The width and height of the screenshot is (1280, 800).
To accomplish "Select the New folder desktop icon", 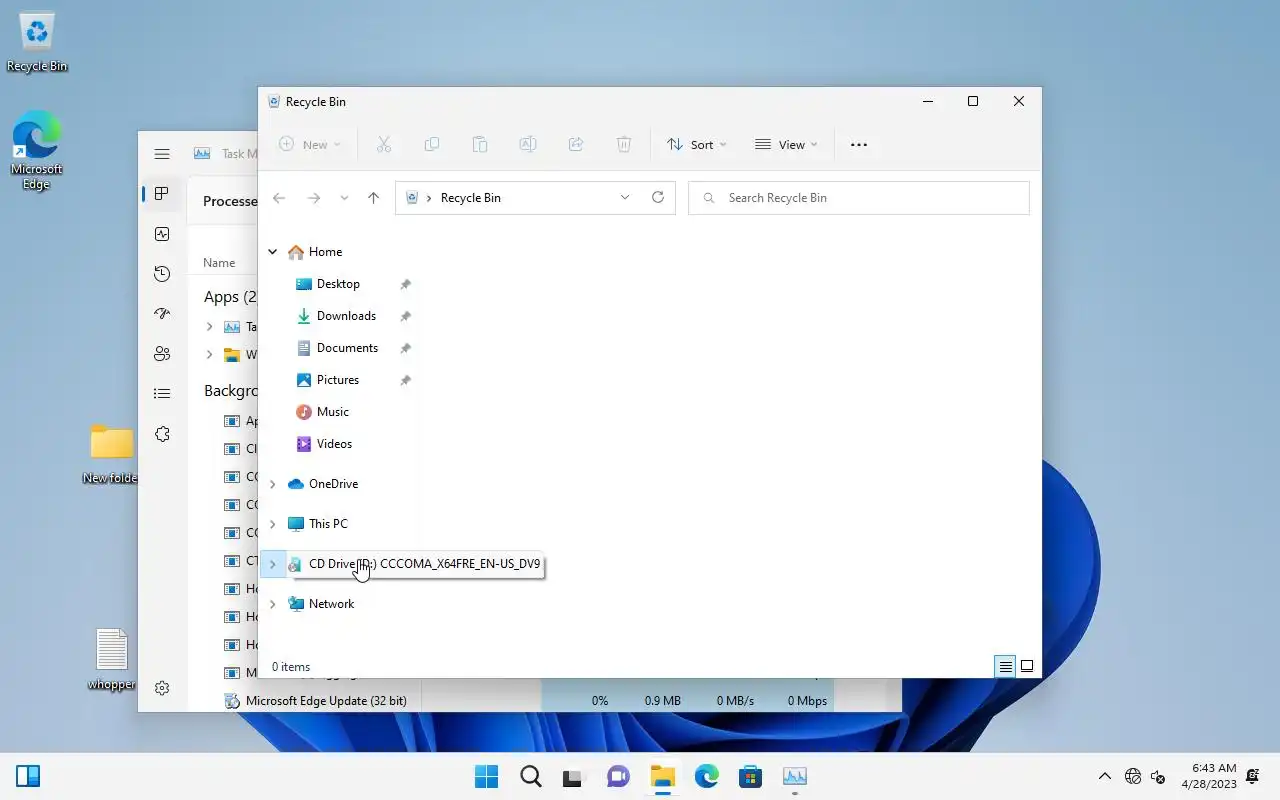I will (111, 455).
